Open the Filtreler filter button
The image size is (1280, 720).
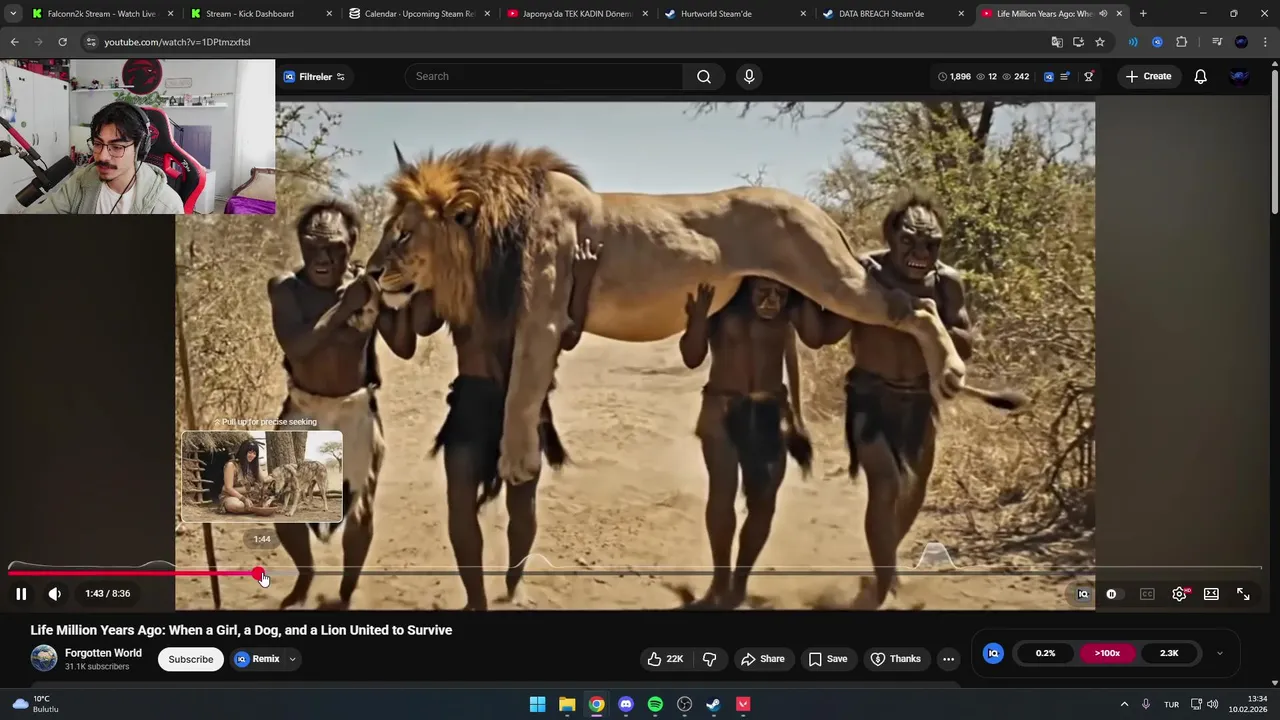pyautogui.click(x=314, y=76)
